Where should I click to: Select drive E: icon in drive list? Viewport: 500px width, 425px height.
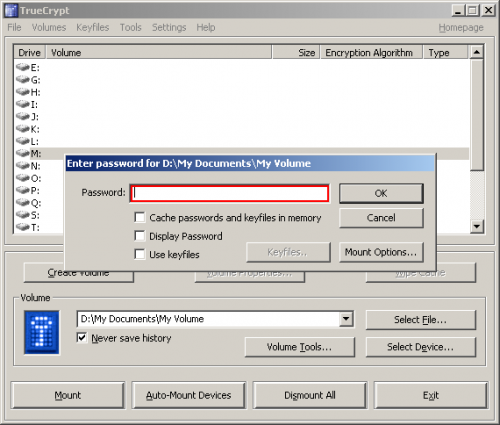[x=23, y=67]
